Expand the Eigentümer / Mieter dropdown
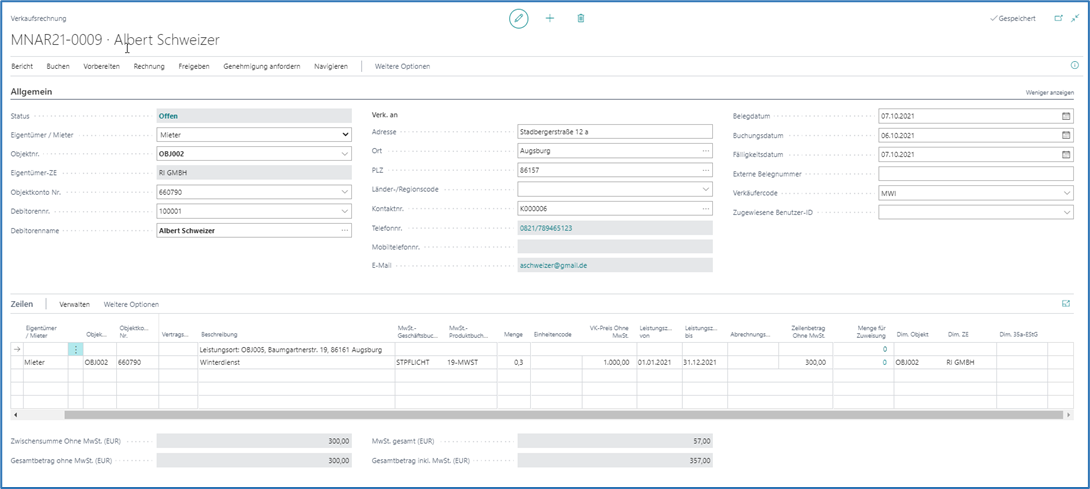Image resolution: width=1090 pixels, height=489 pixels. (x=345, y=135)
